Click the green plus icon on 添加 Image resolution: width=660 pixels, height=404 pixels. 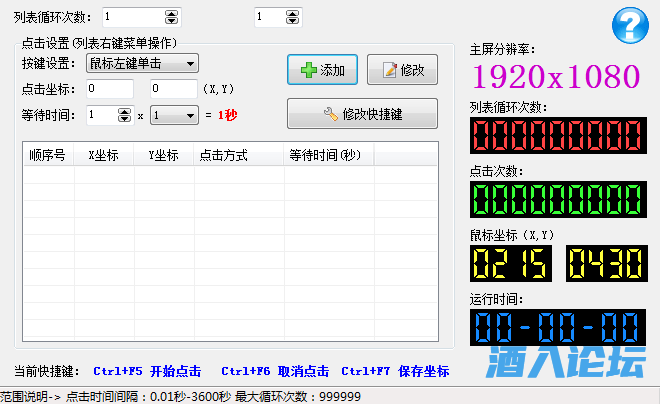[x=307, y=70]
